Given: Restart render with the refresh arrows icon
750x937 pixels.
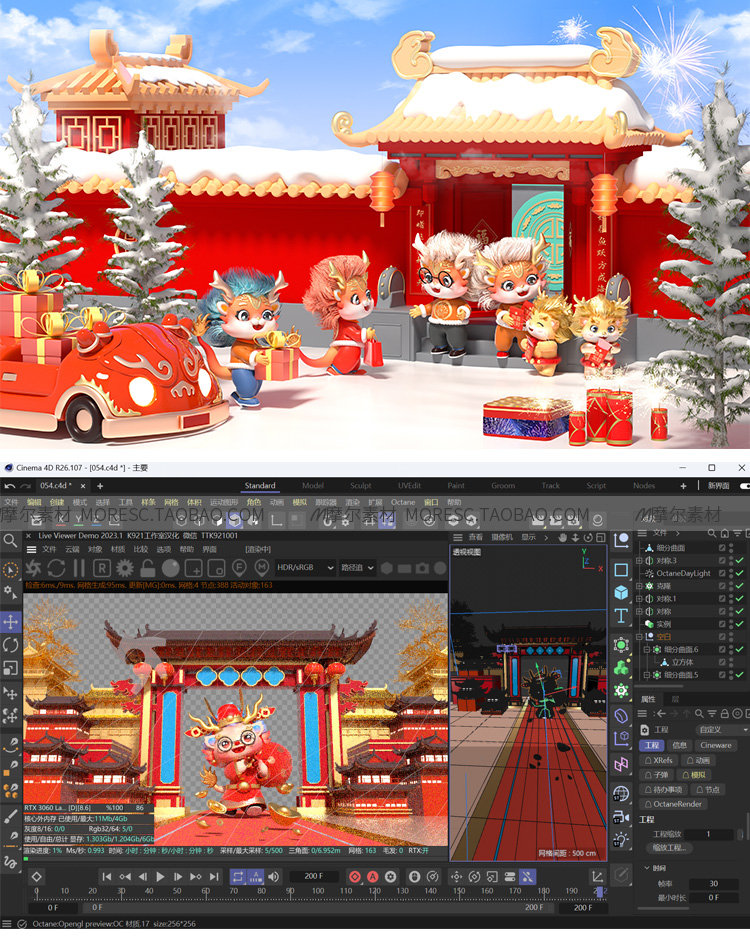Looking at the screenshot, I should (56, 568).
